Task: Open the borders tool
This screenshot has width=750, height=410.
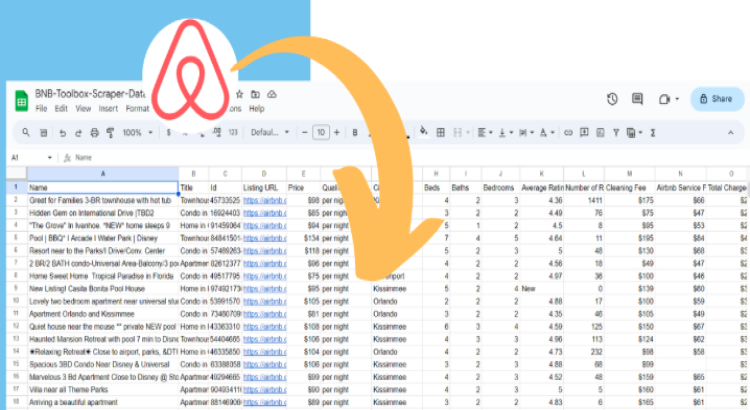Action: coord(441,133)
